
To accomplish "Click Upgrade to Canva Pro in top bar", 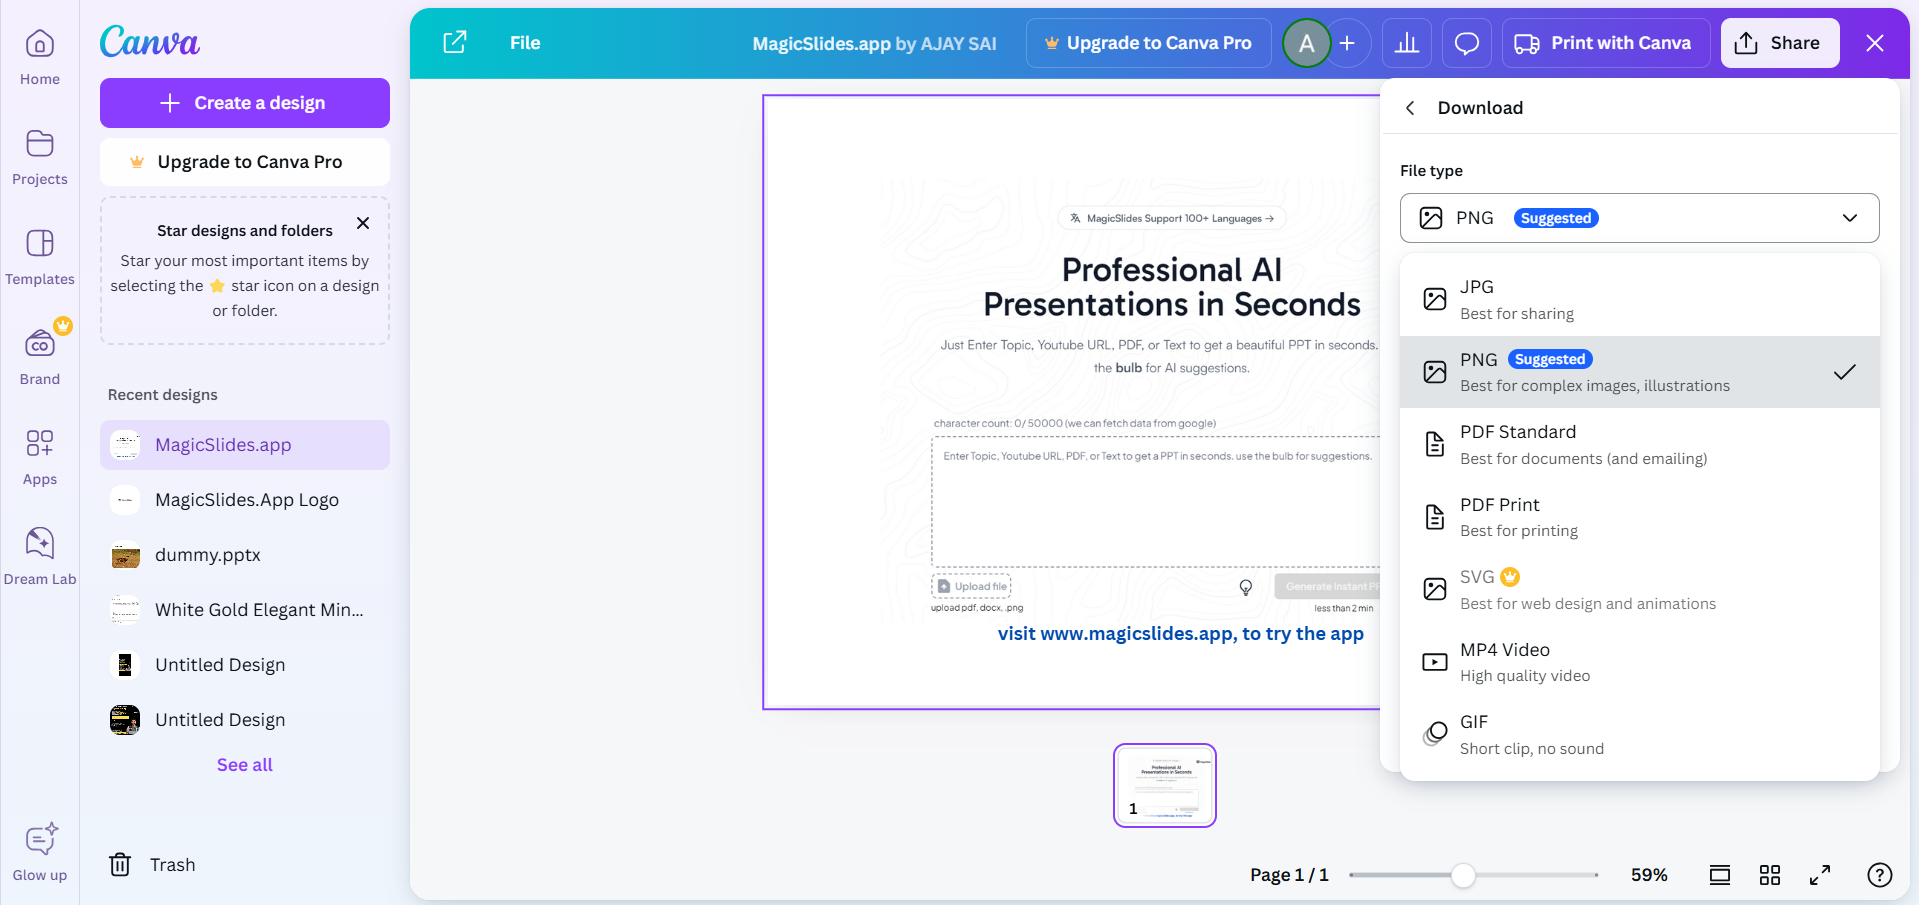I will 1149,43.
